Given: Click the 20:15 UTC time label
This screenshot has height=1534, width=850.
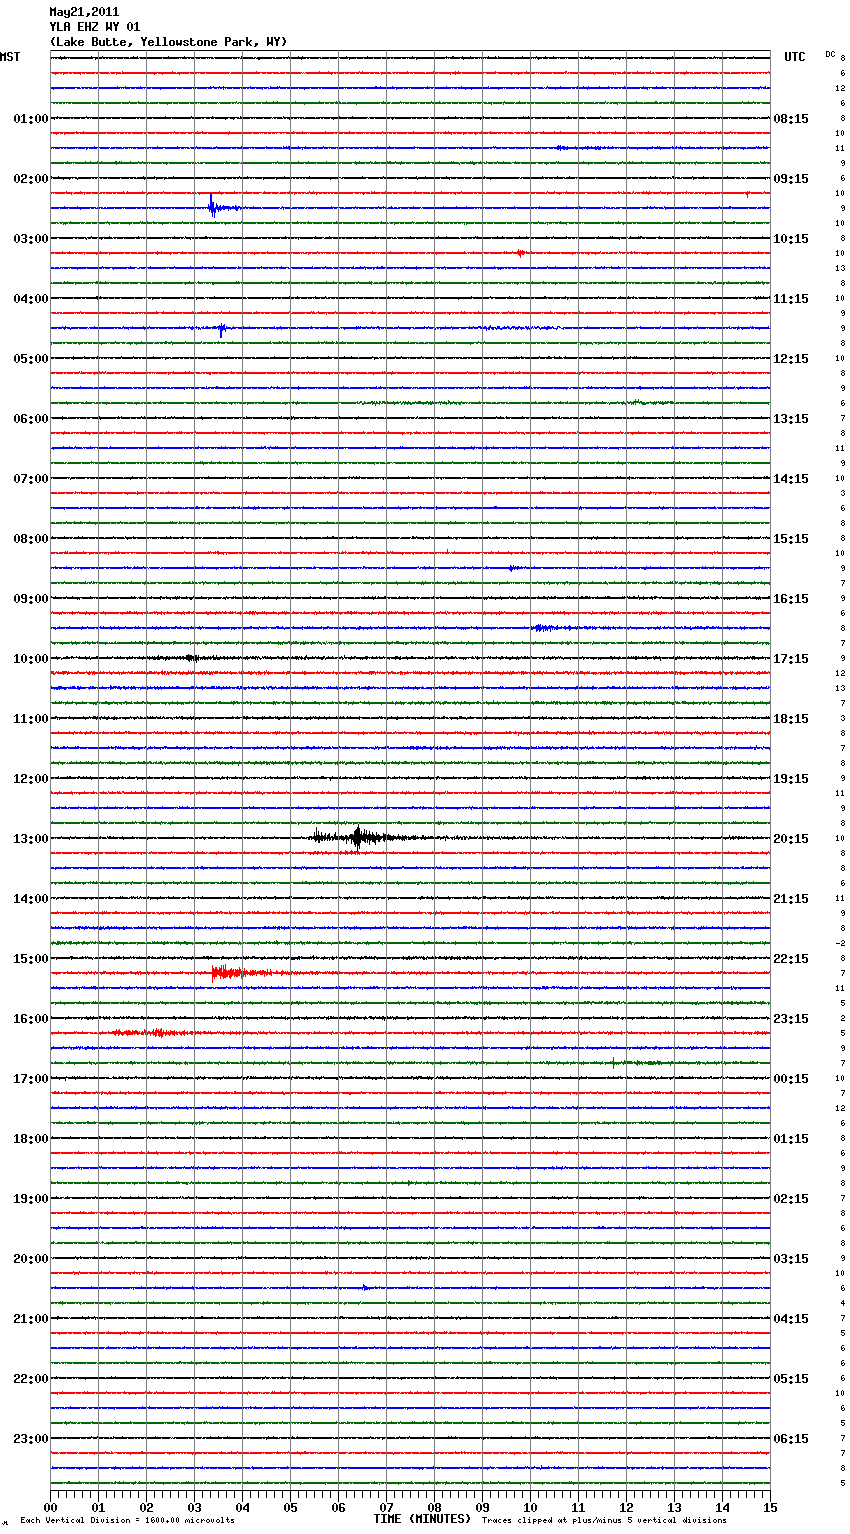Looking at the screenshot, I should (x=791, y=839).
